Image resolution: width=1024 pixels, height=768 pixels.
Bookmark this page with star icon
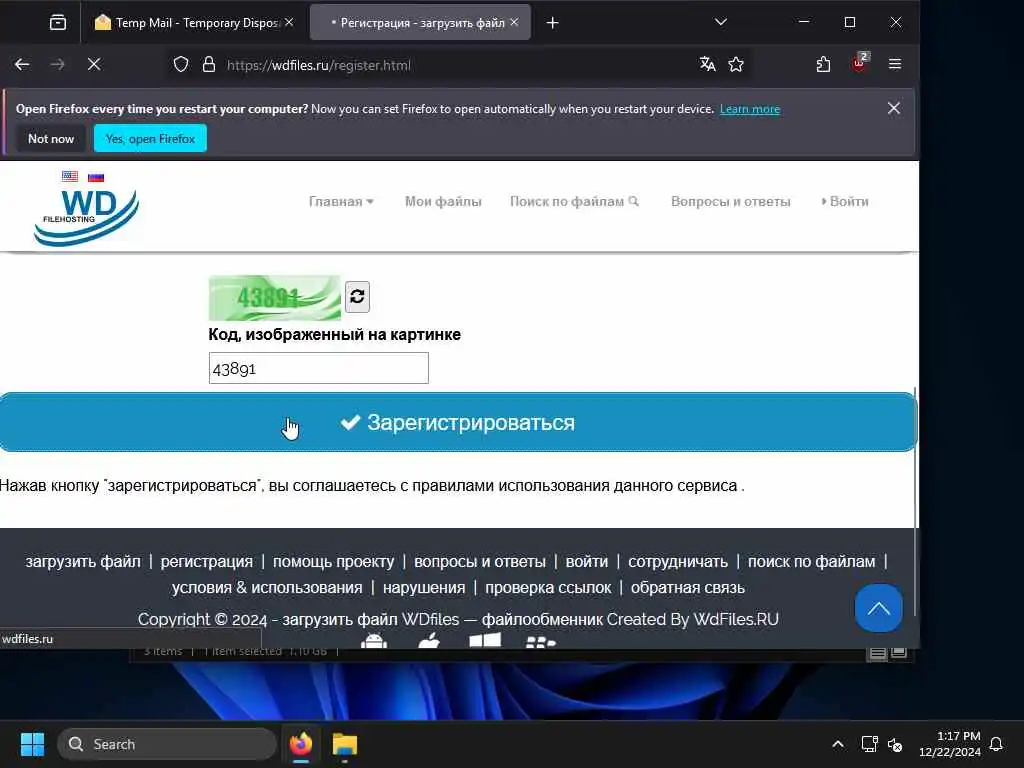pos(736,64)
